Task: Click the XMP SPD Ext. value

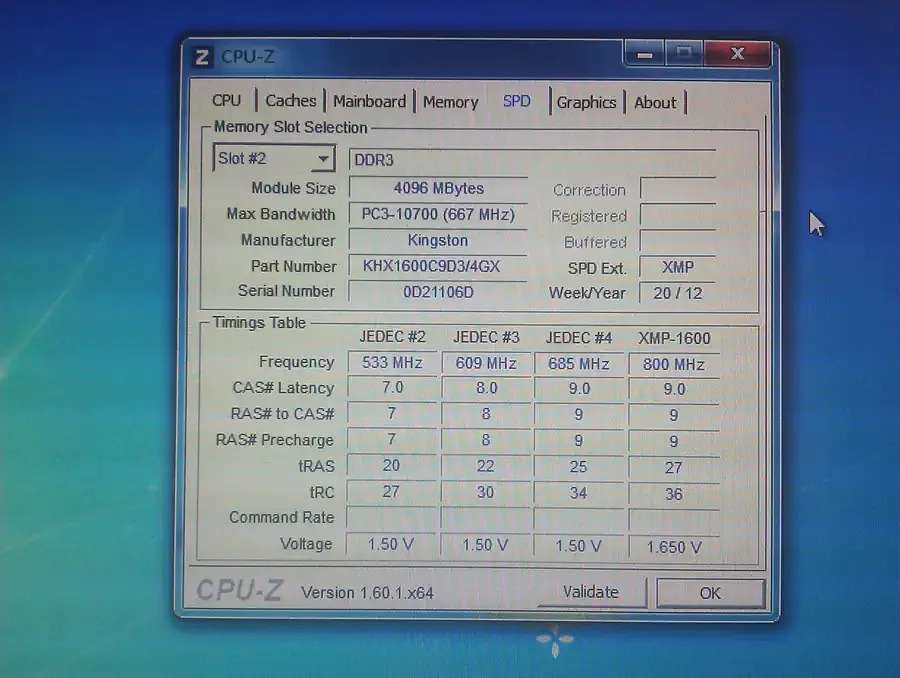Action: [678, 268]
